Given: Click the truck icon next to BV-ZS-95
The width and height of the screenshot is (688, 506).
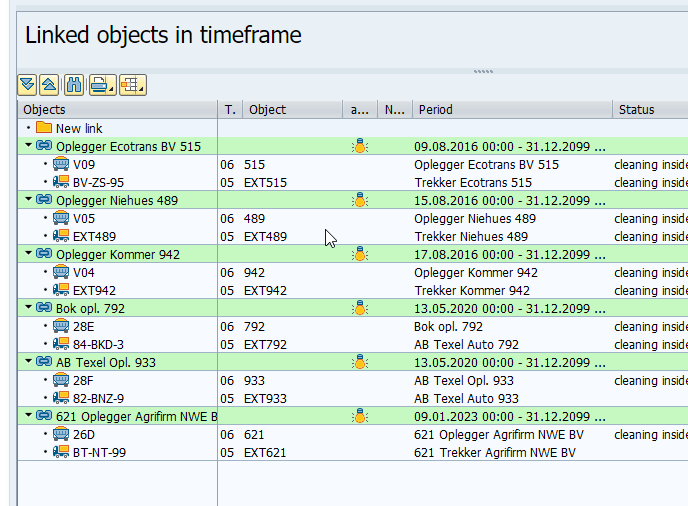Looking at the screenshot, I should click(61, 182).
